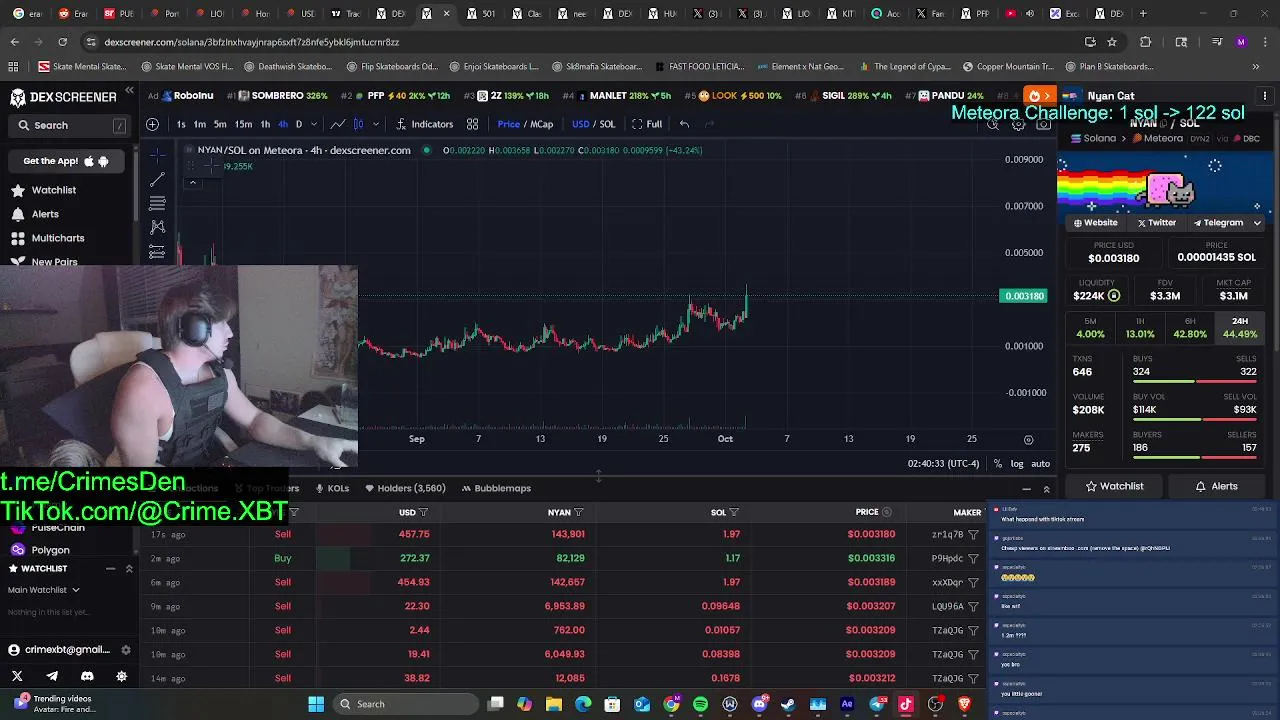Open the token options three-dot menu
This screenshot has height=720, width=1280.
click(x=1265, y=96)
